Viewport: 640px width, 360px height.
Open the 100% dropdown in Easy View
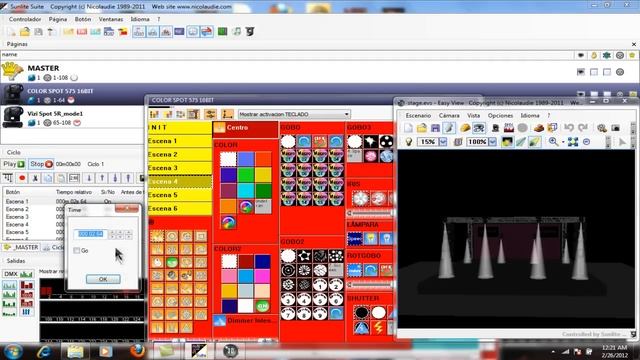493,142
